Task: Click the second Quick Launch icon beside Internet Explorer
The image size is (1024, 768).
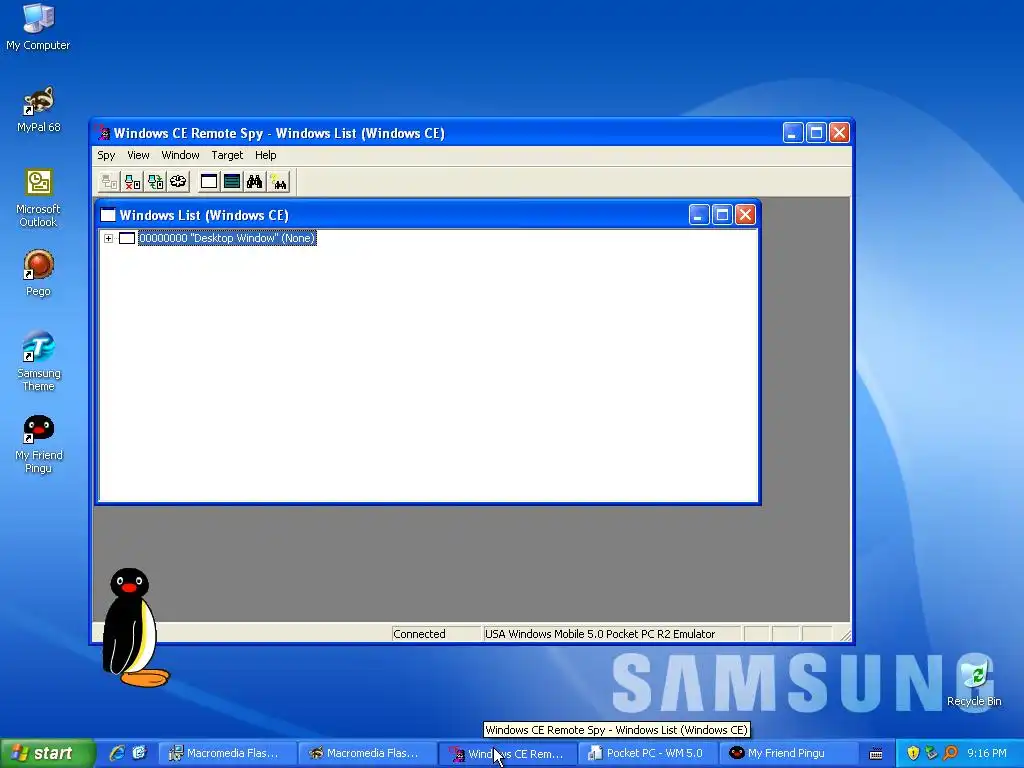Action: 139,753
